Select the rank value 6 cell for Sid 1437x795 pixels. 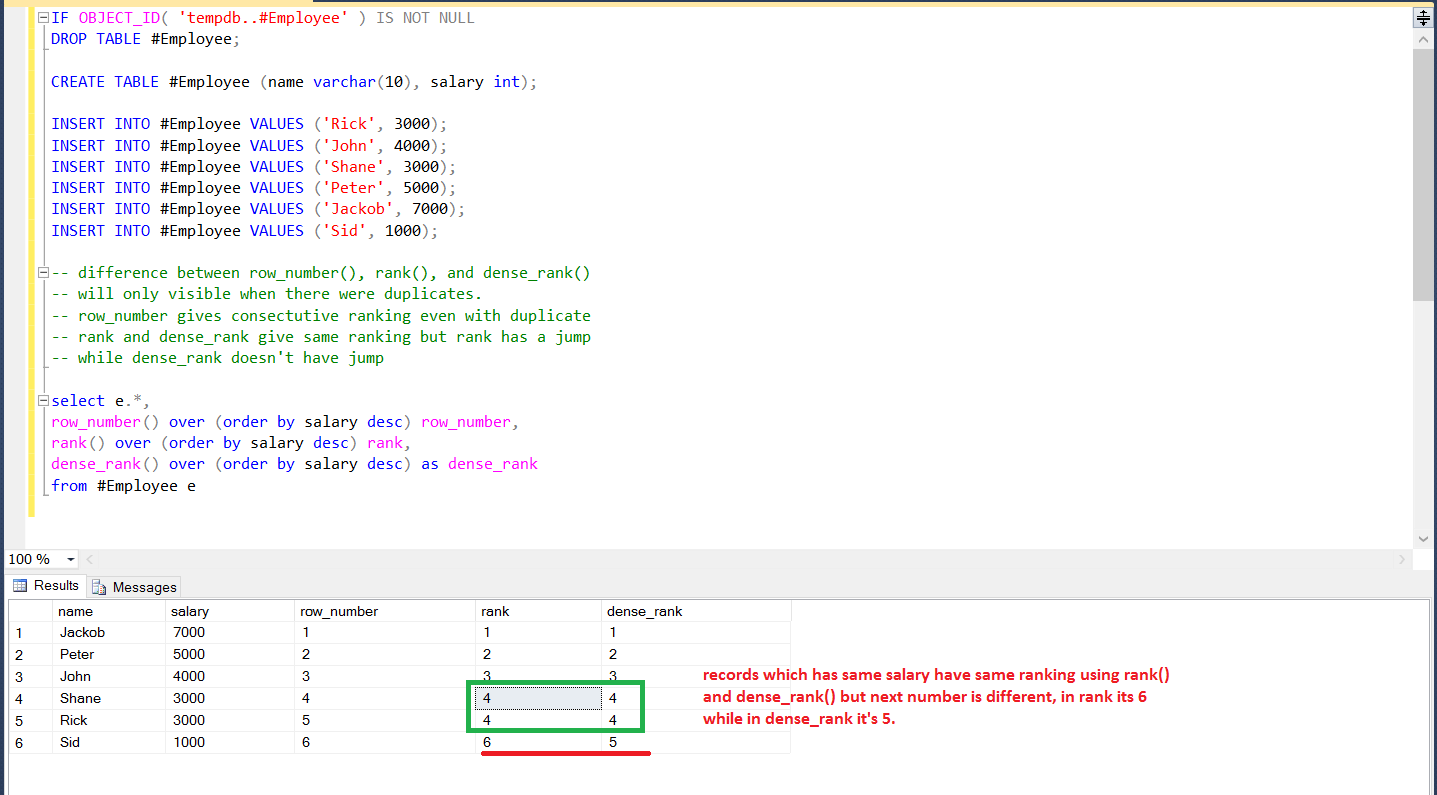(539, 742)
